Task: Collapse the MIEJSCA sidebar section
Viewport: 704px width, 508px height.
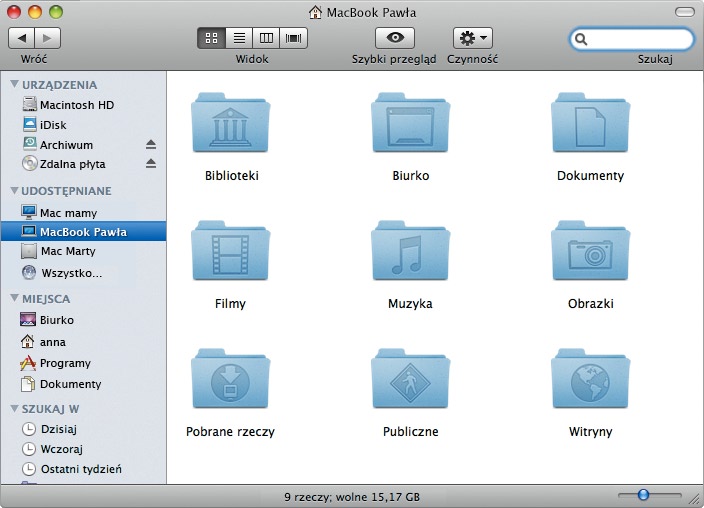Action: click(x=14, y=298)
